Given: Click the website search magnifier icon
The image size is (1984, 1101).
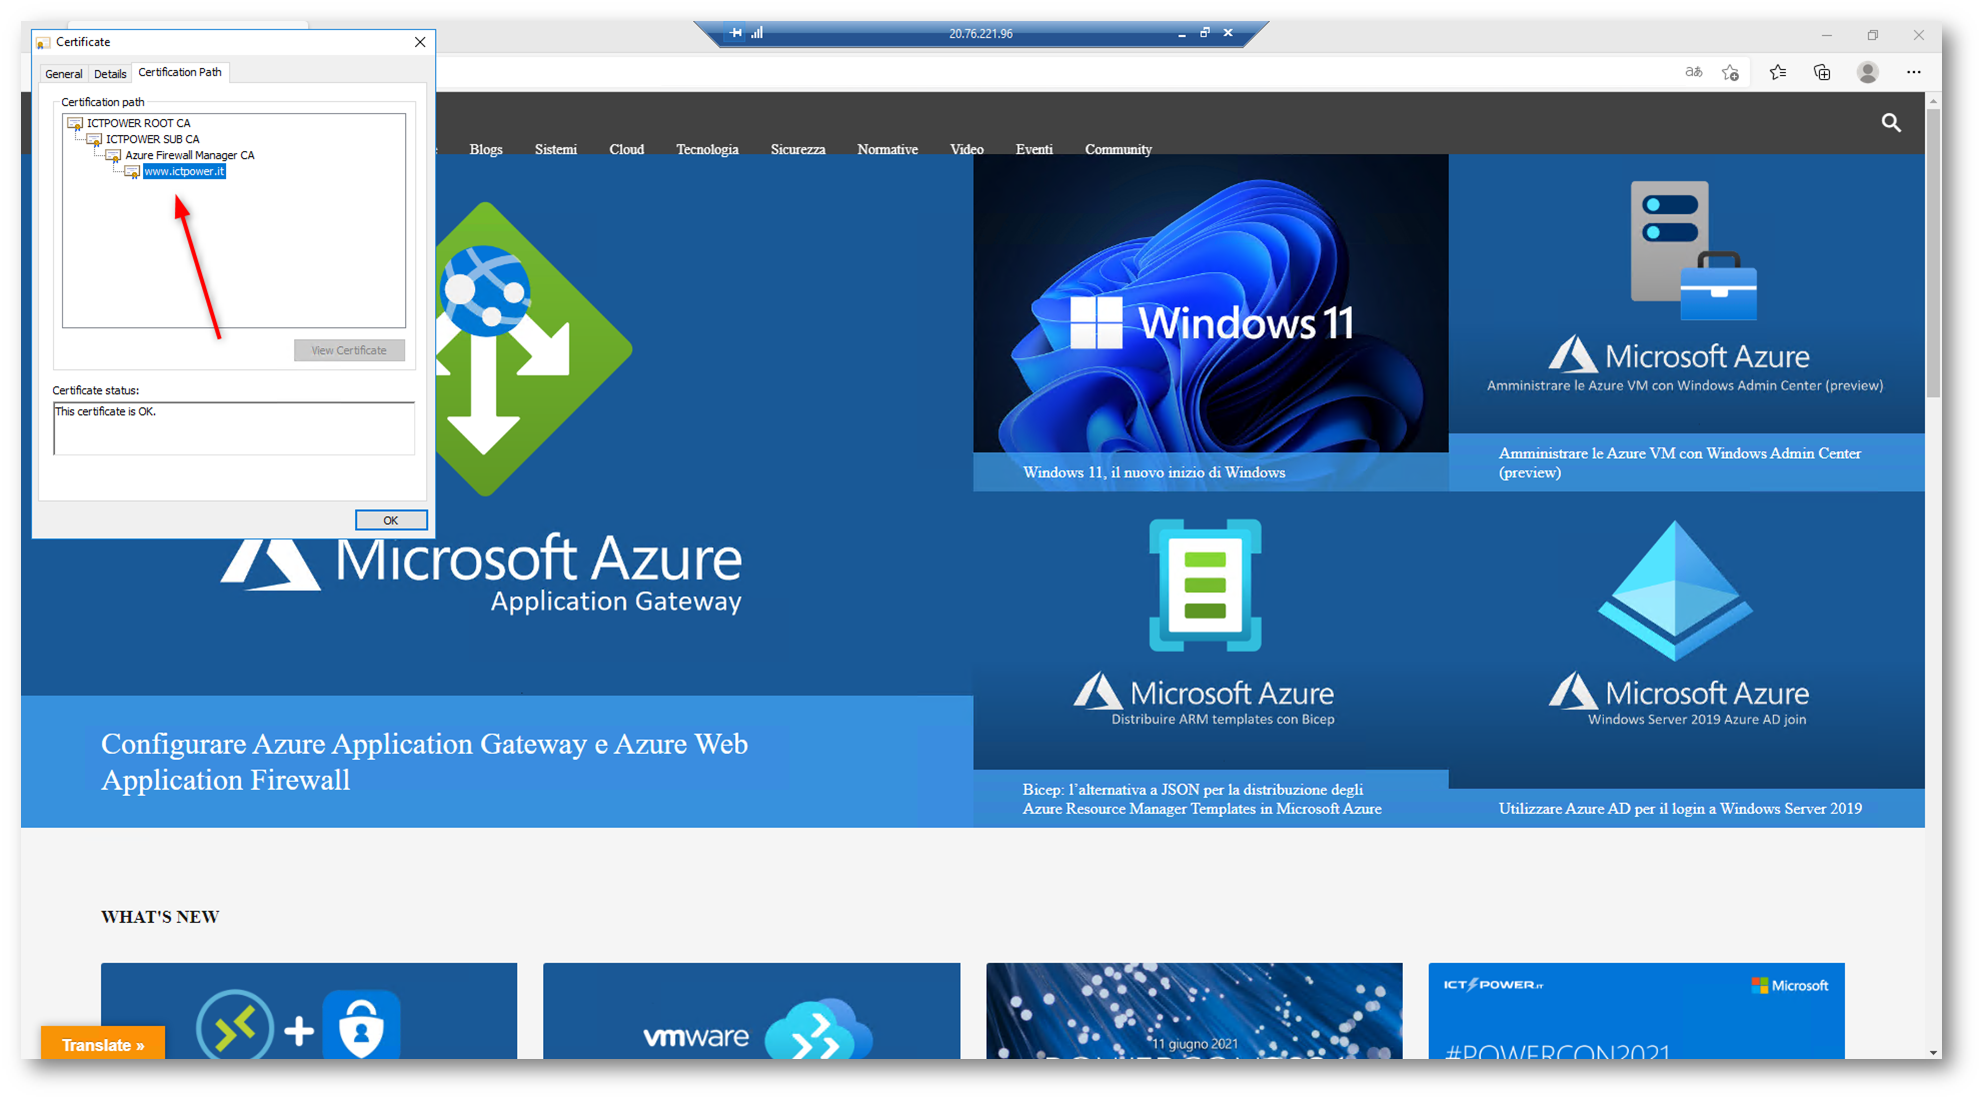Looking at the screenshot, I should coord(1890,123).
